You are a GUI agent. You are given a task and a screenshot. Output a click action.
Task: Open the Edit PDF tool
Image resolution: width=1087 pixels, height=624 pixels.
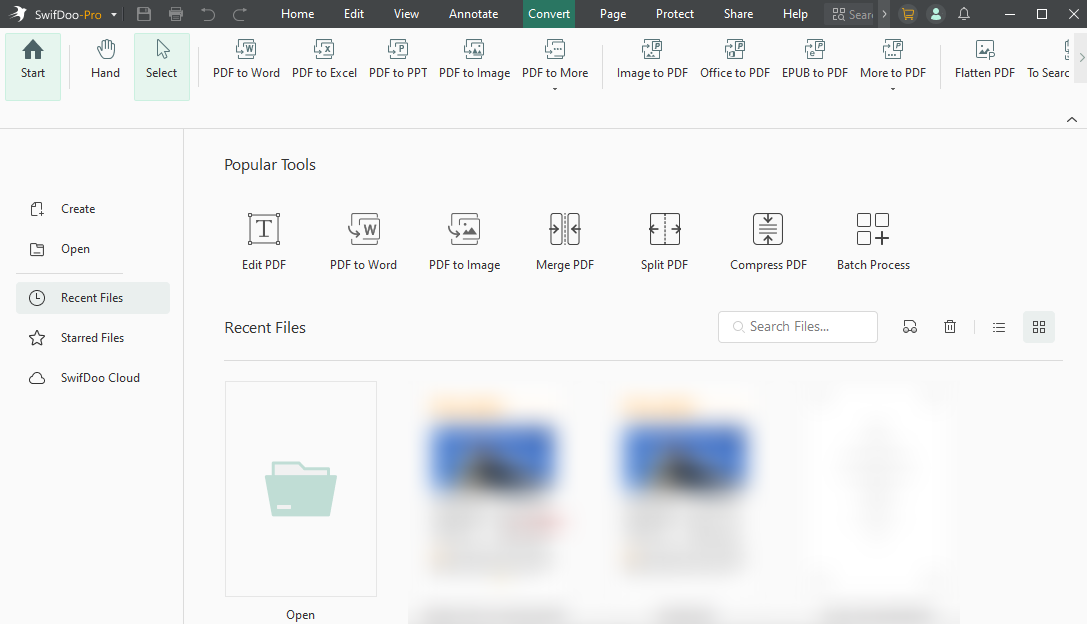263,240
